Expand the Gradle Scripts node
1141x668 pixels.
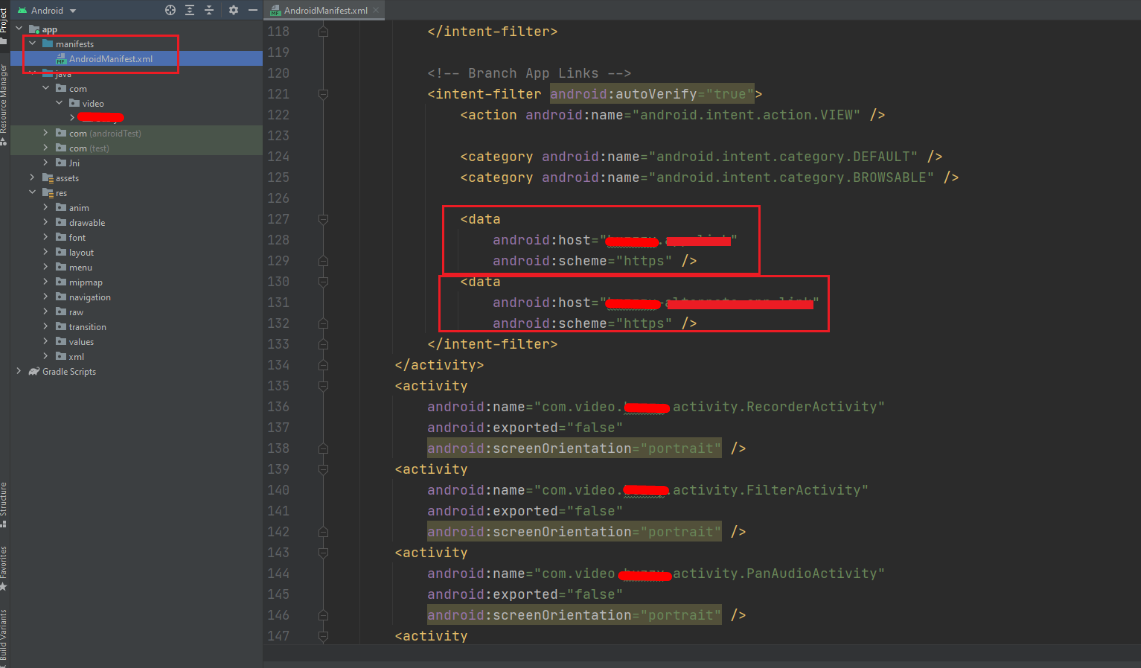pos(19,372)
